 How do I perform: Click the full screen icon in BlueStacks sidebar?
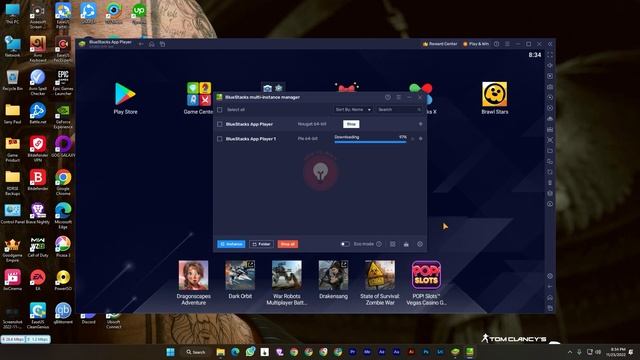(x=550, y=55)
